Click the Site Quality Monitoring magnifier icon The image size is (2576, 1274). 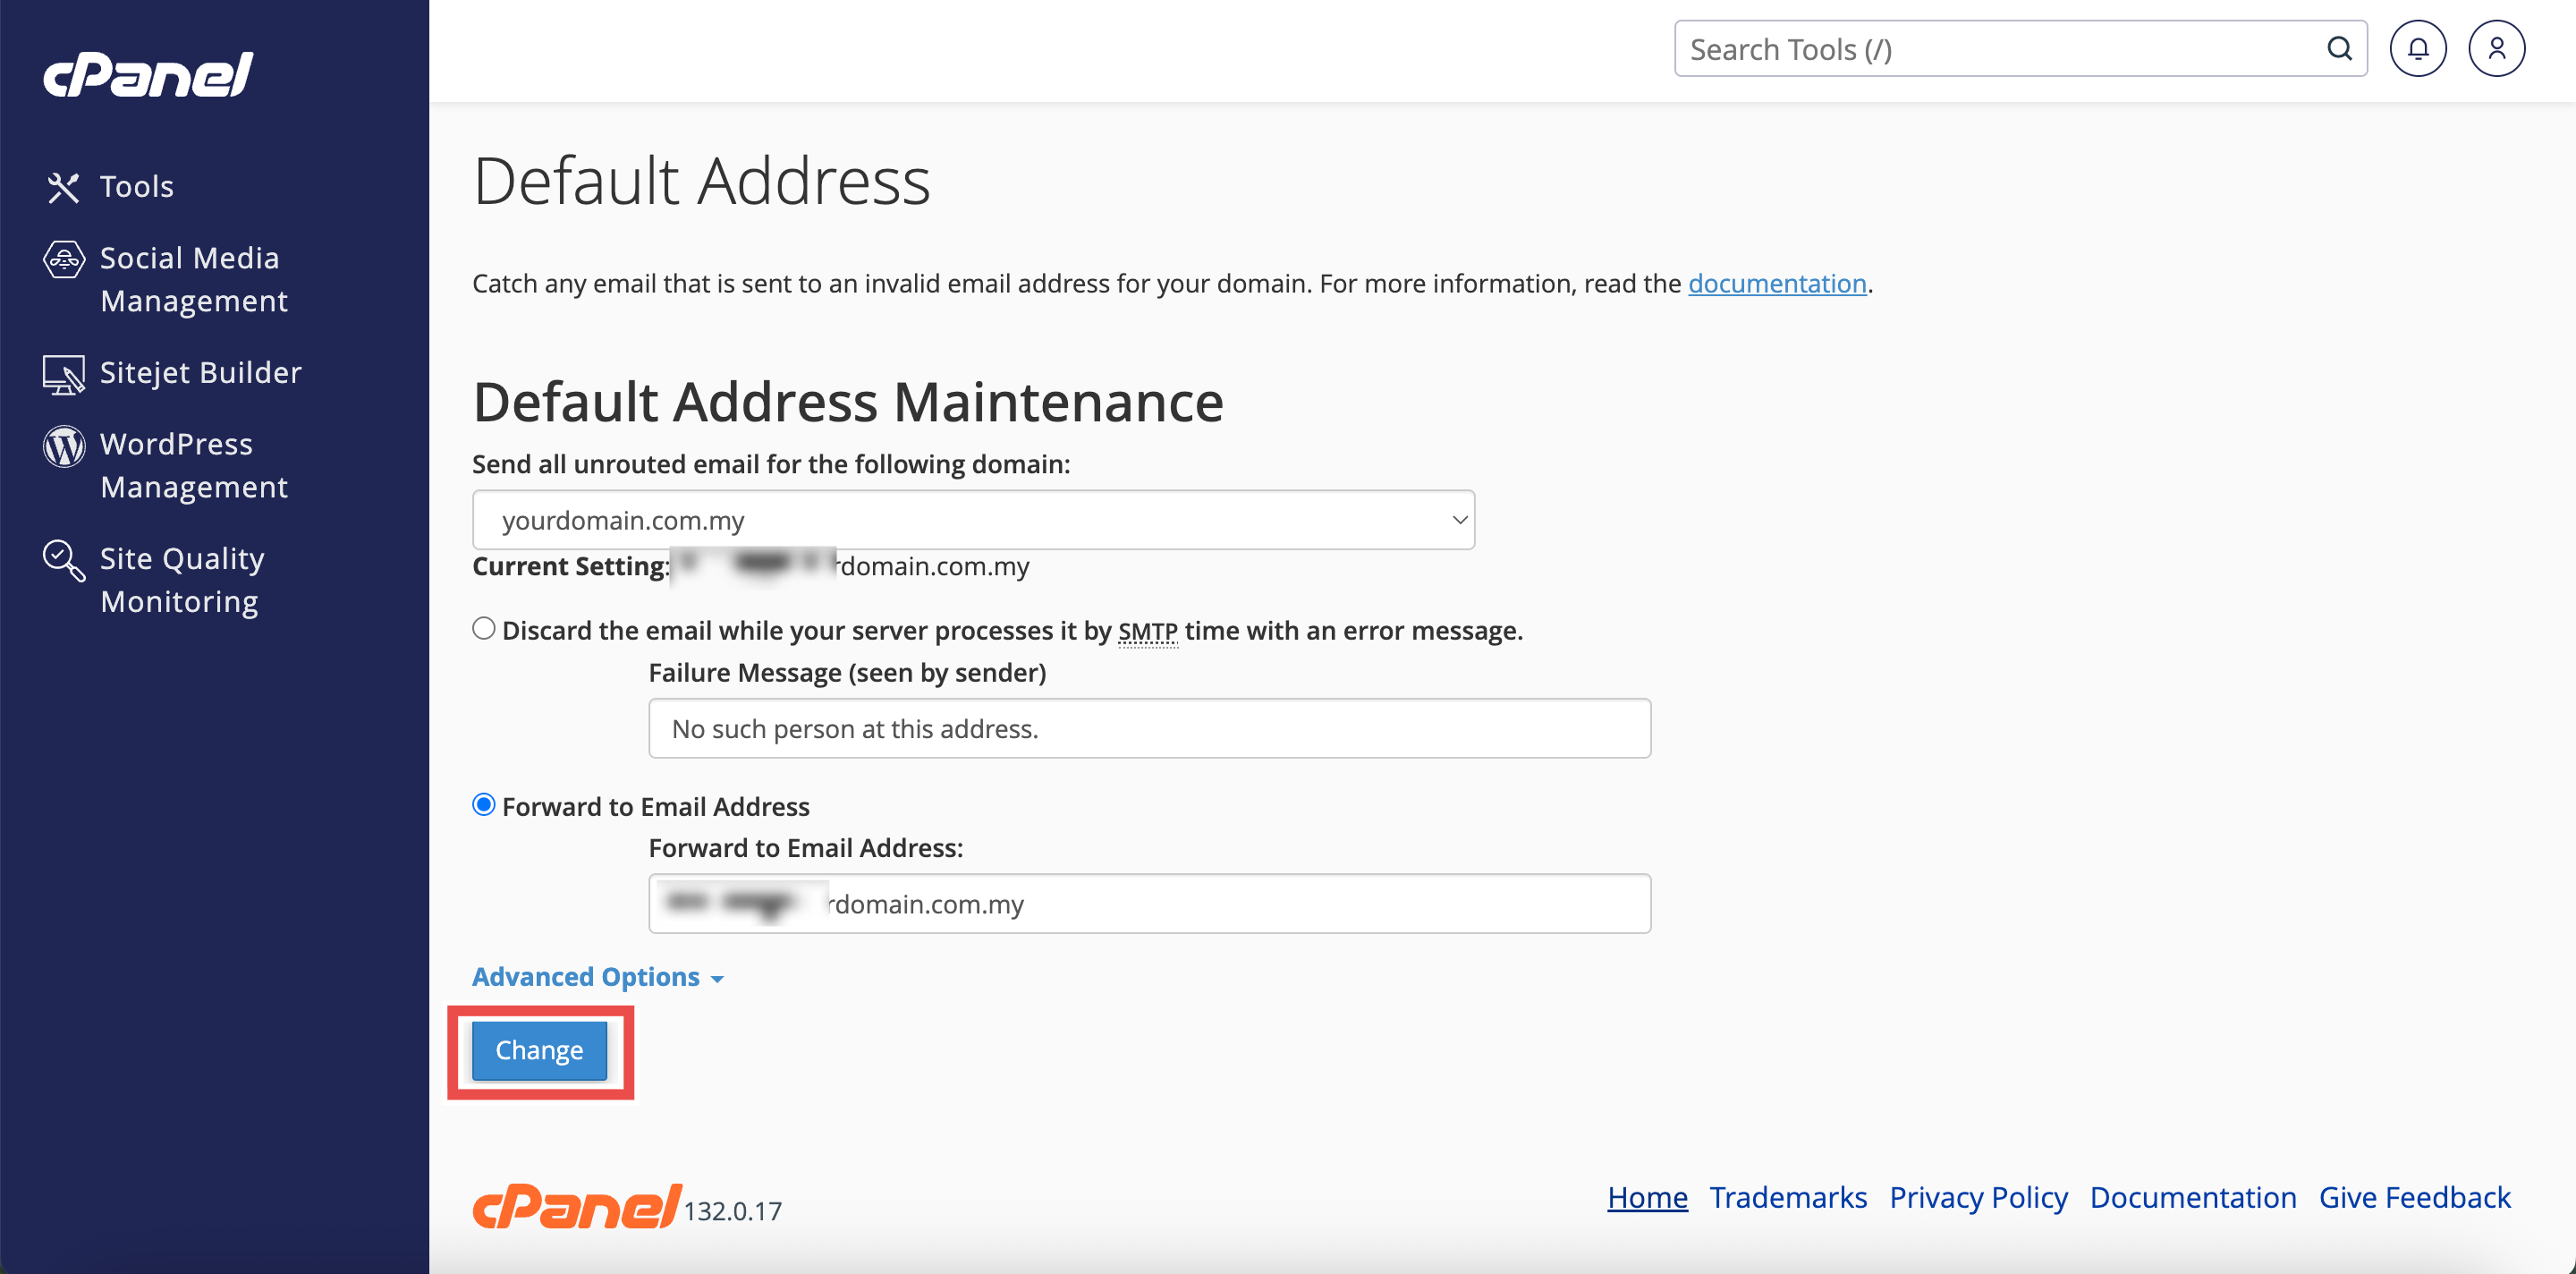(x=63, y=560)
